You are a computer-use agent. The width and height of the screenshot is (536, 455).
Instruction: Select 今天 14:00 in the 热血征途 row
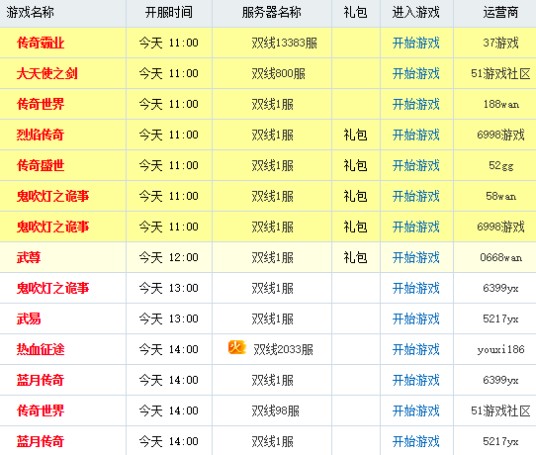point(169,349)
